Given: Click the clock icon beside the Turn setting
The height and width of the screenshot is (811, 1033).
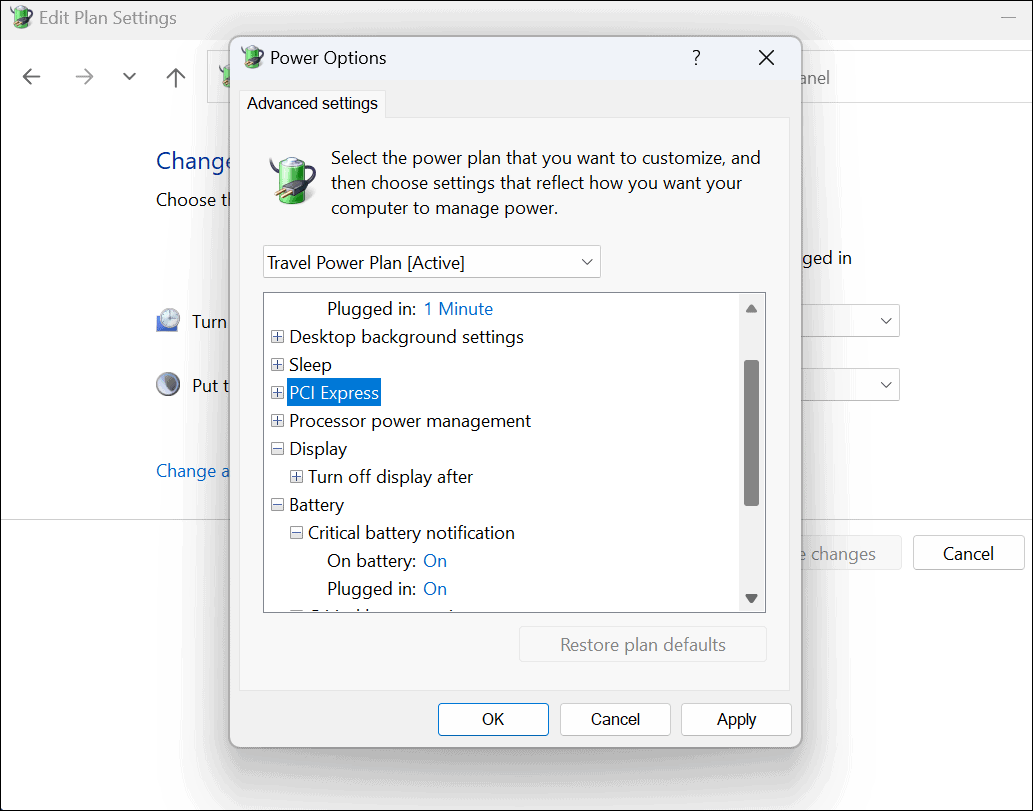Looking at the screenshot, I should [x=167, y=320].
